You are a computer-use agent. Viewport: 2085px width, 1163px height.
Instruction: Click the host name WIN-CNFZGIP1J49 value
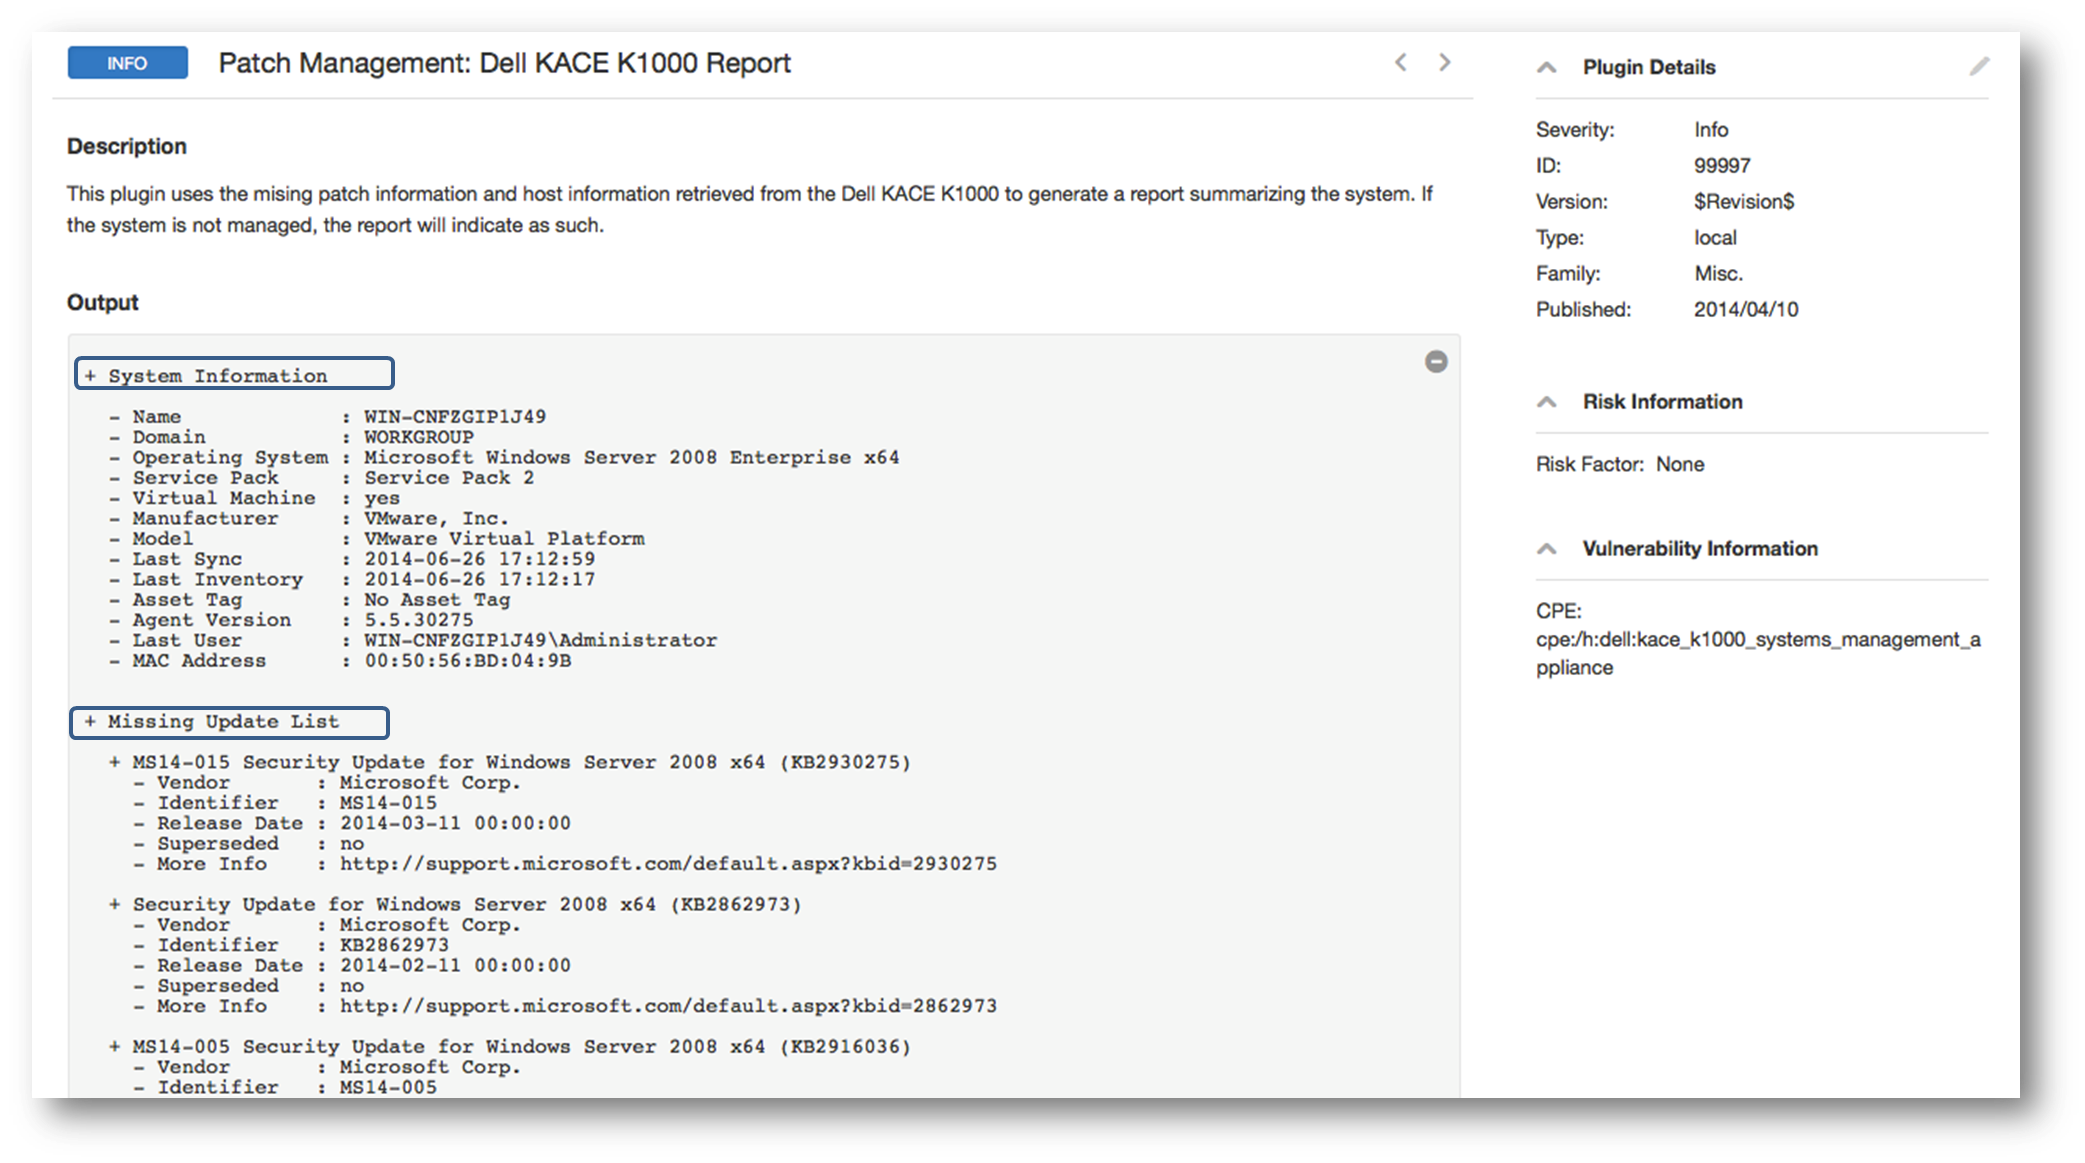pyautogui.click(x=455, y=417)
